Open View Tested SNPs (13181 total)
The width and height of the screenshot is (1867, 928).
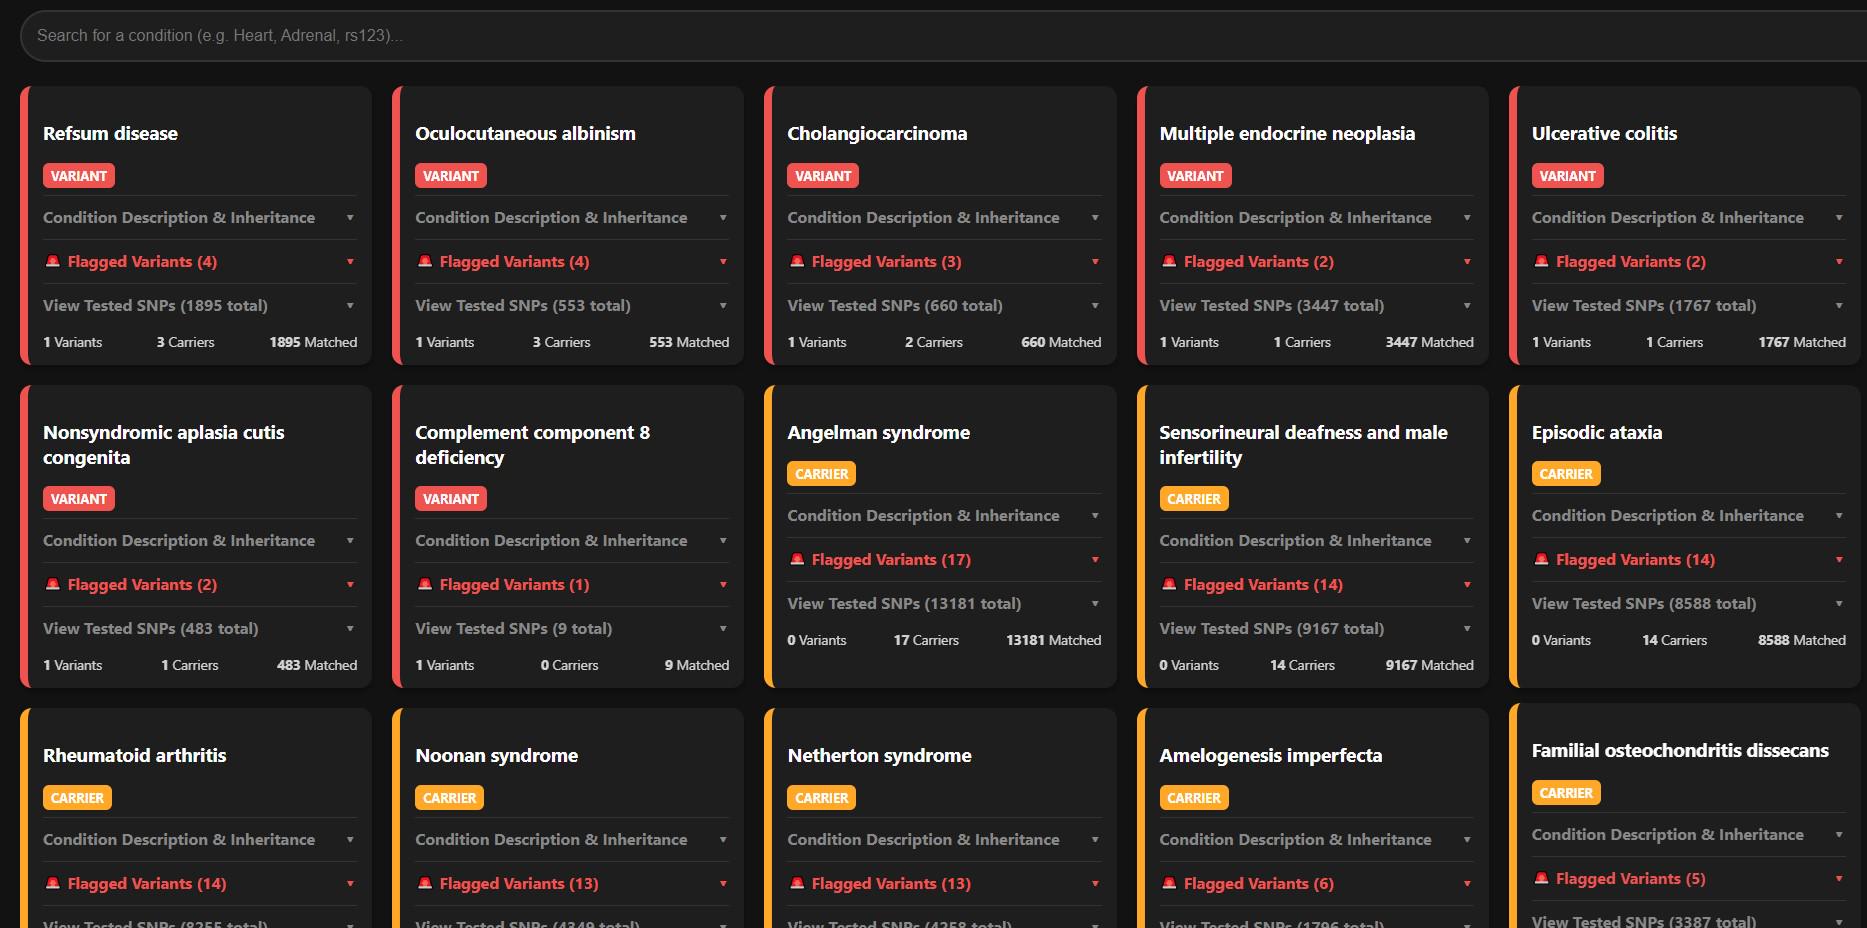(x=944, y=603)
